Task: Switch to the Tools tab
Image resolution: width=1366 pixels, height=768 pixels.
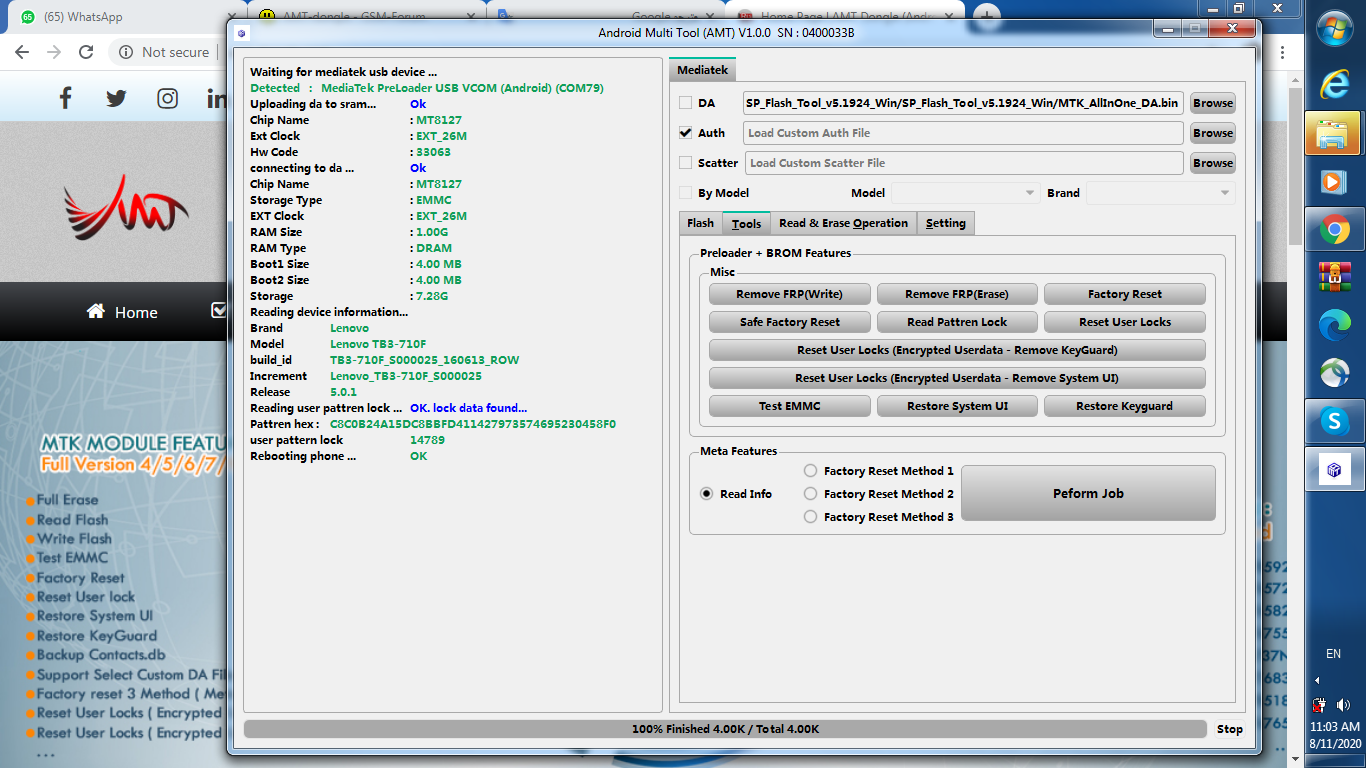Action: click(x=746, y=223)
